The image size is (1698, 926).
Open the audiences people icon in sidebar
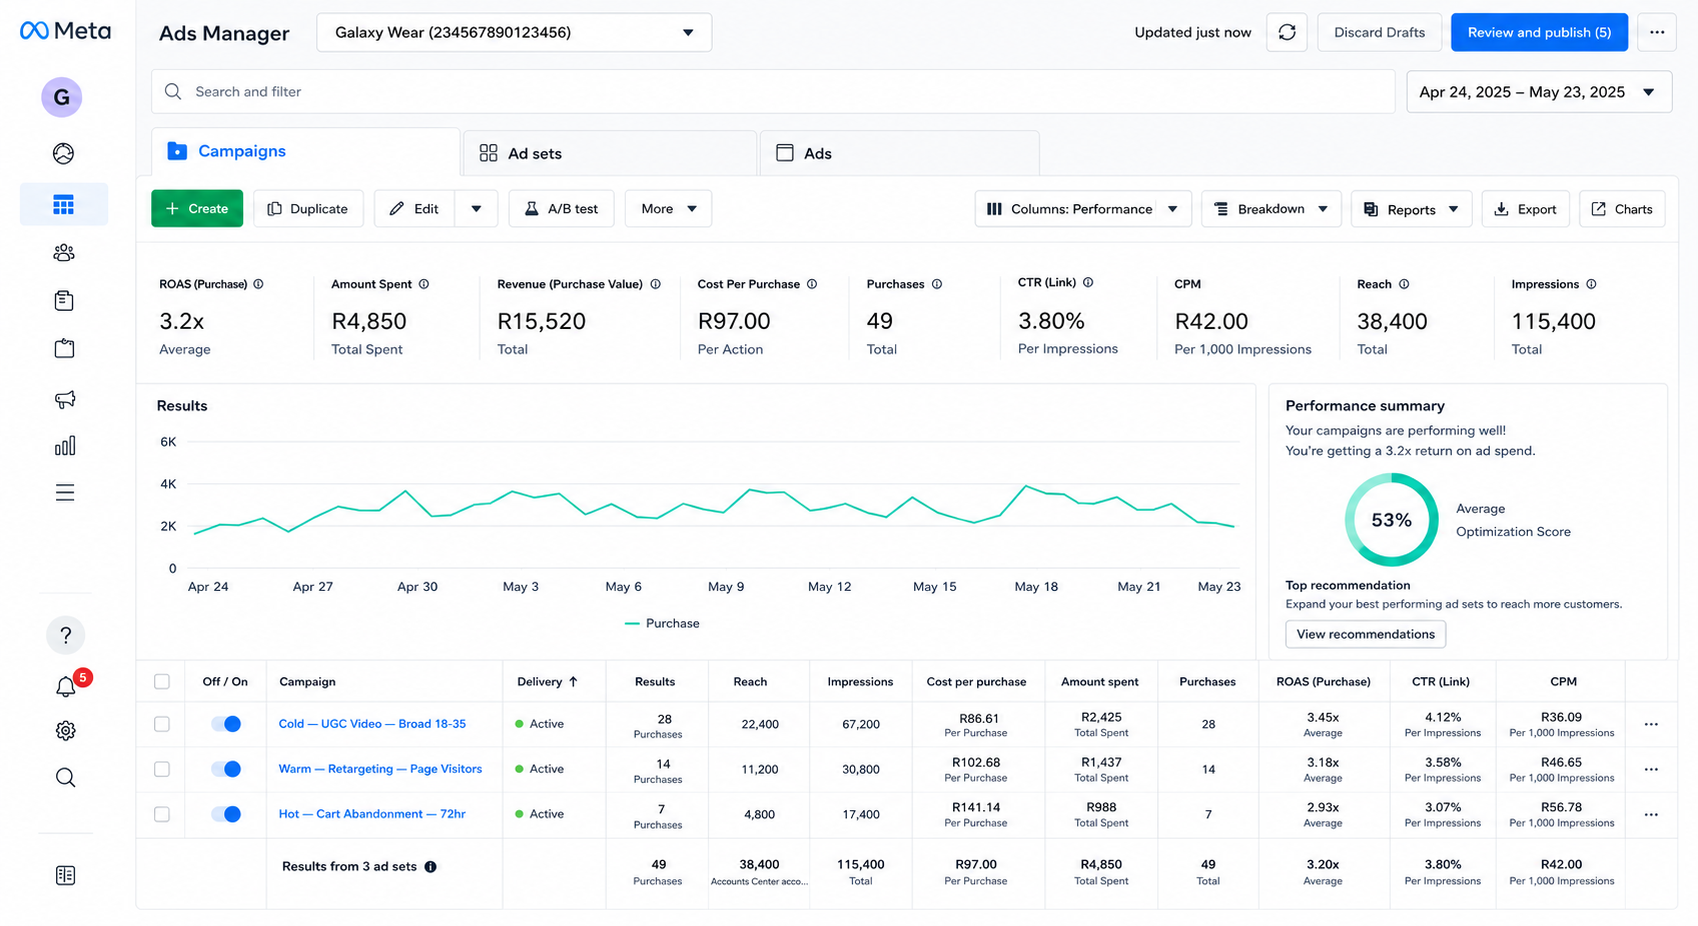click(x=64, y=253)
